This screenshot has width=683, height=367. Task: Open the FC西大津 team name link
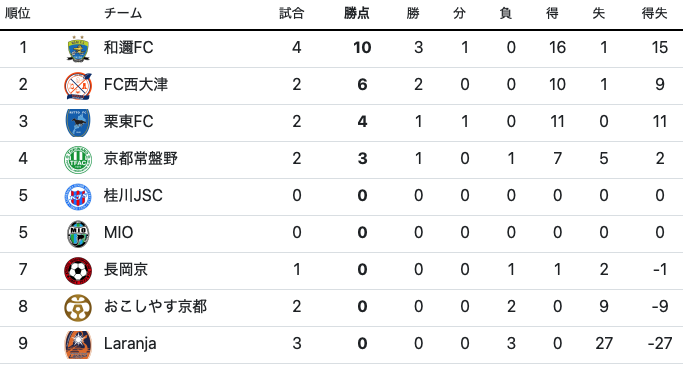pyautogui.click(x=135, y=84)
